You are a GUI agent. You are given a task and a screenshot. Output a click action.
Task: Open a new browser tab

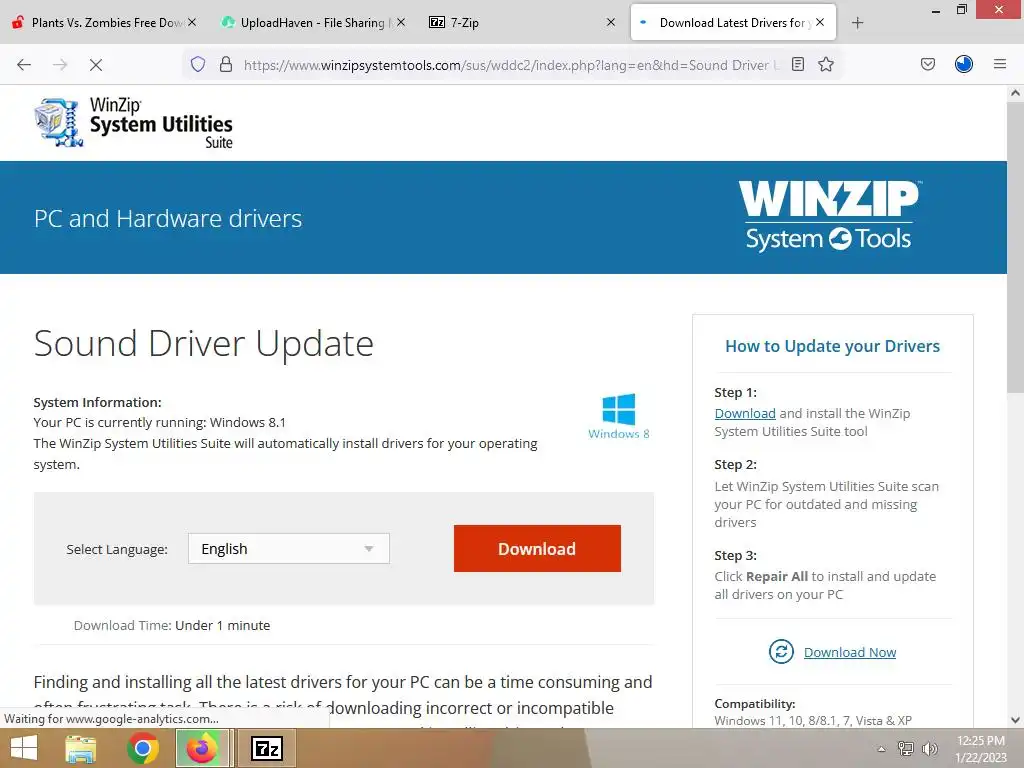pyautogui.click(x=857, y=23)
